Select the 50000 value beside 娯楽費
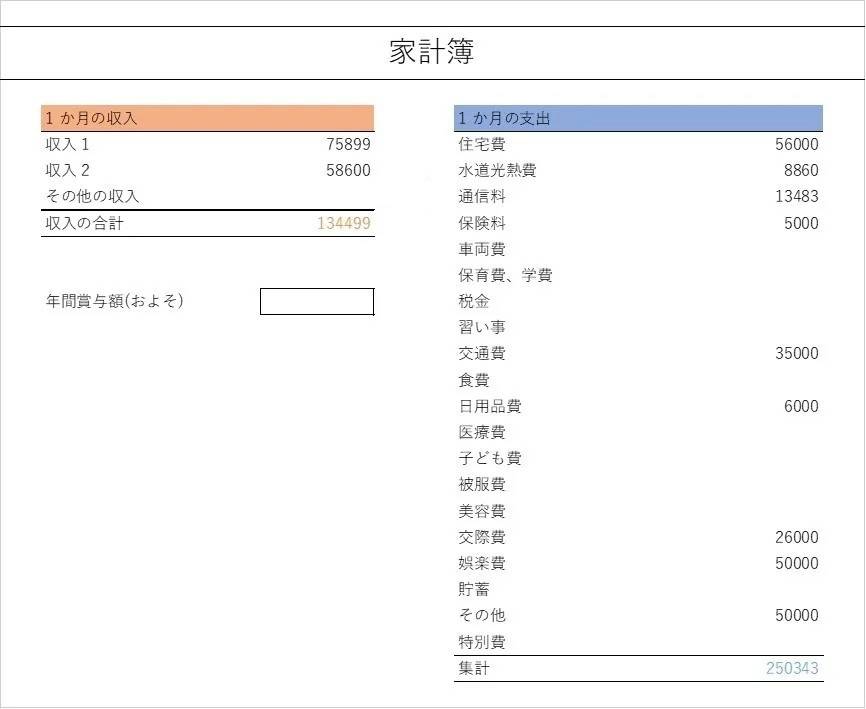Image resolution: width=866 pixels, height=709 pixels. pos(796,563)
